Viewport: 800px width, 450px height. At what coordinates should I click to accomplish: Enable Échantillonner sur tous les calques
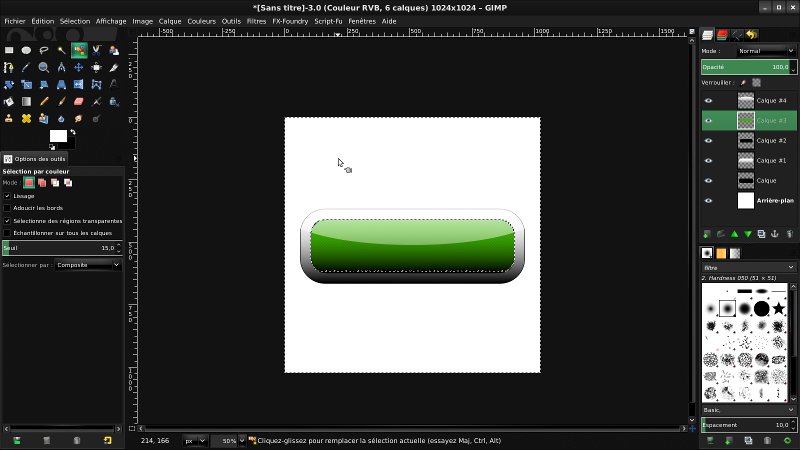coord(7,233)
